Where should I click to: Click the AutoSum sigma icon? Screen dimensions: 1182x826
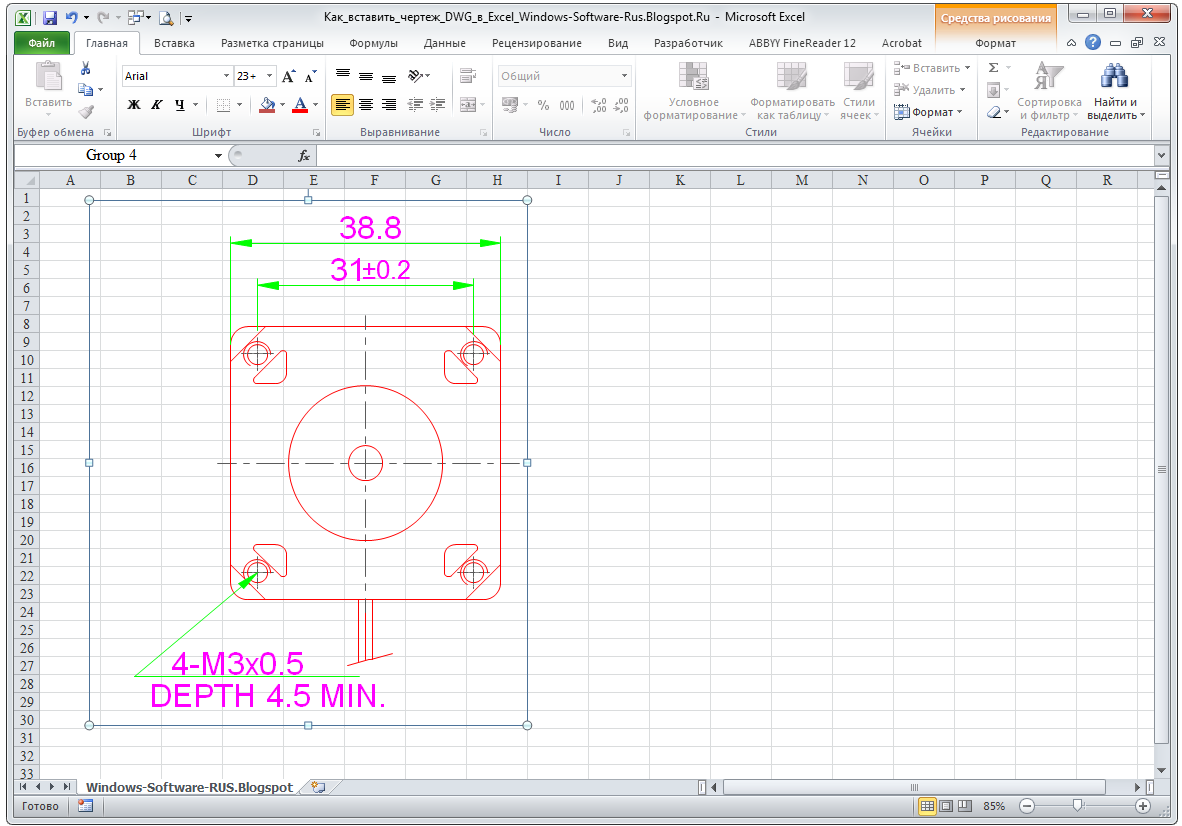click(994, 68)
